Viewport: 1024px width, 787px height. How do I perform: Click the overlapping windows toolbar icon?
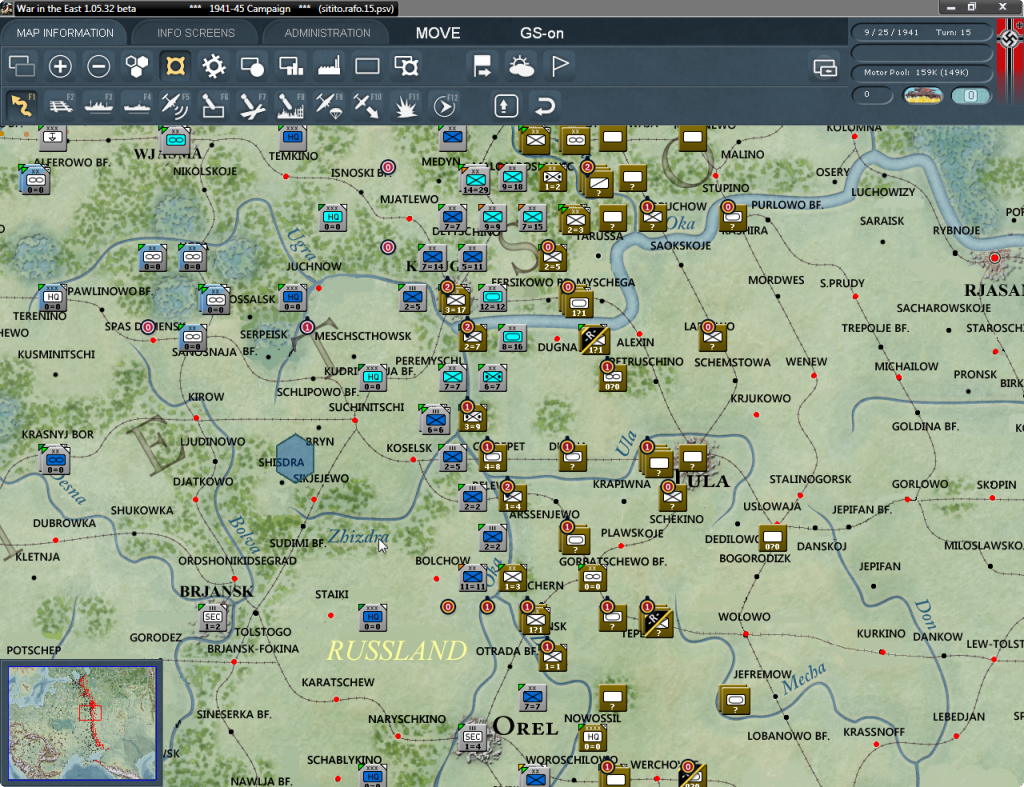pos(22,66)
